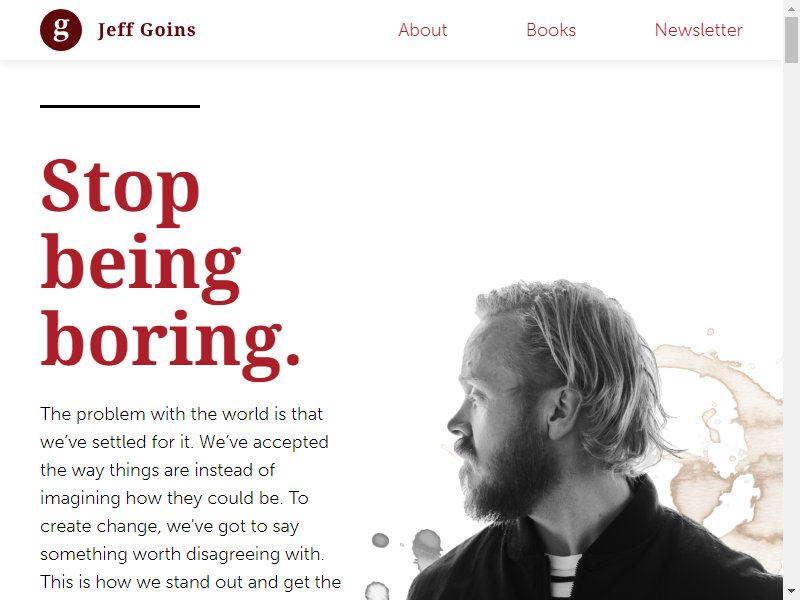Click the word 'being' in the headline
The height and width of the screenshot is (600, 800).
tap(141, 266)
